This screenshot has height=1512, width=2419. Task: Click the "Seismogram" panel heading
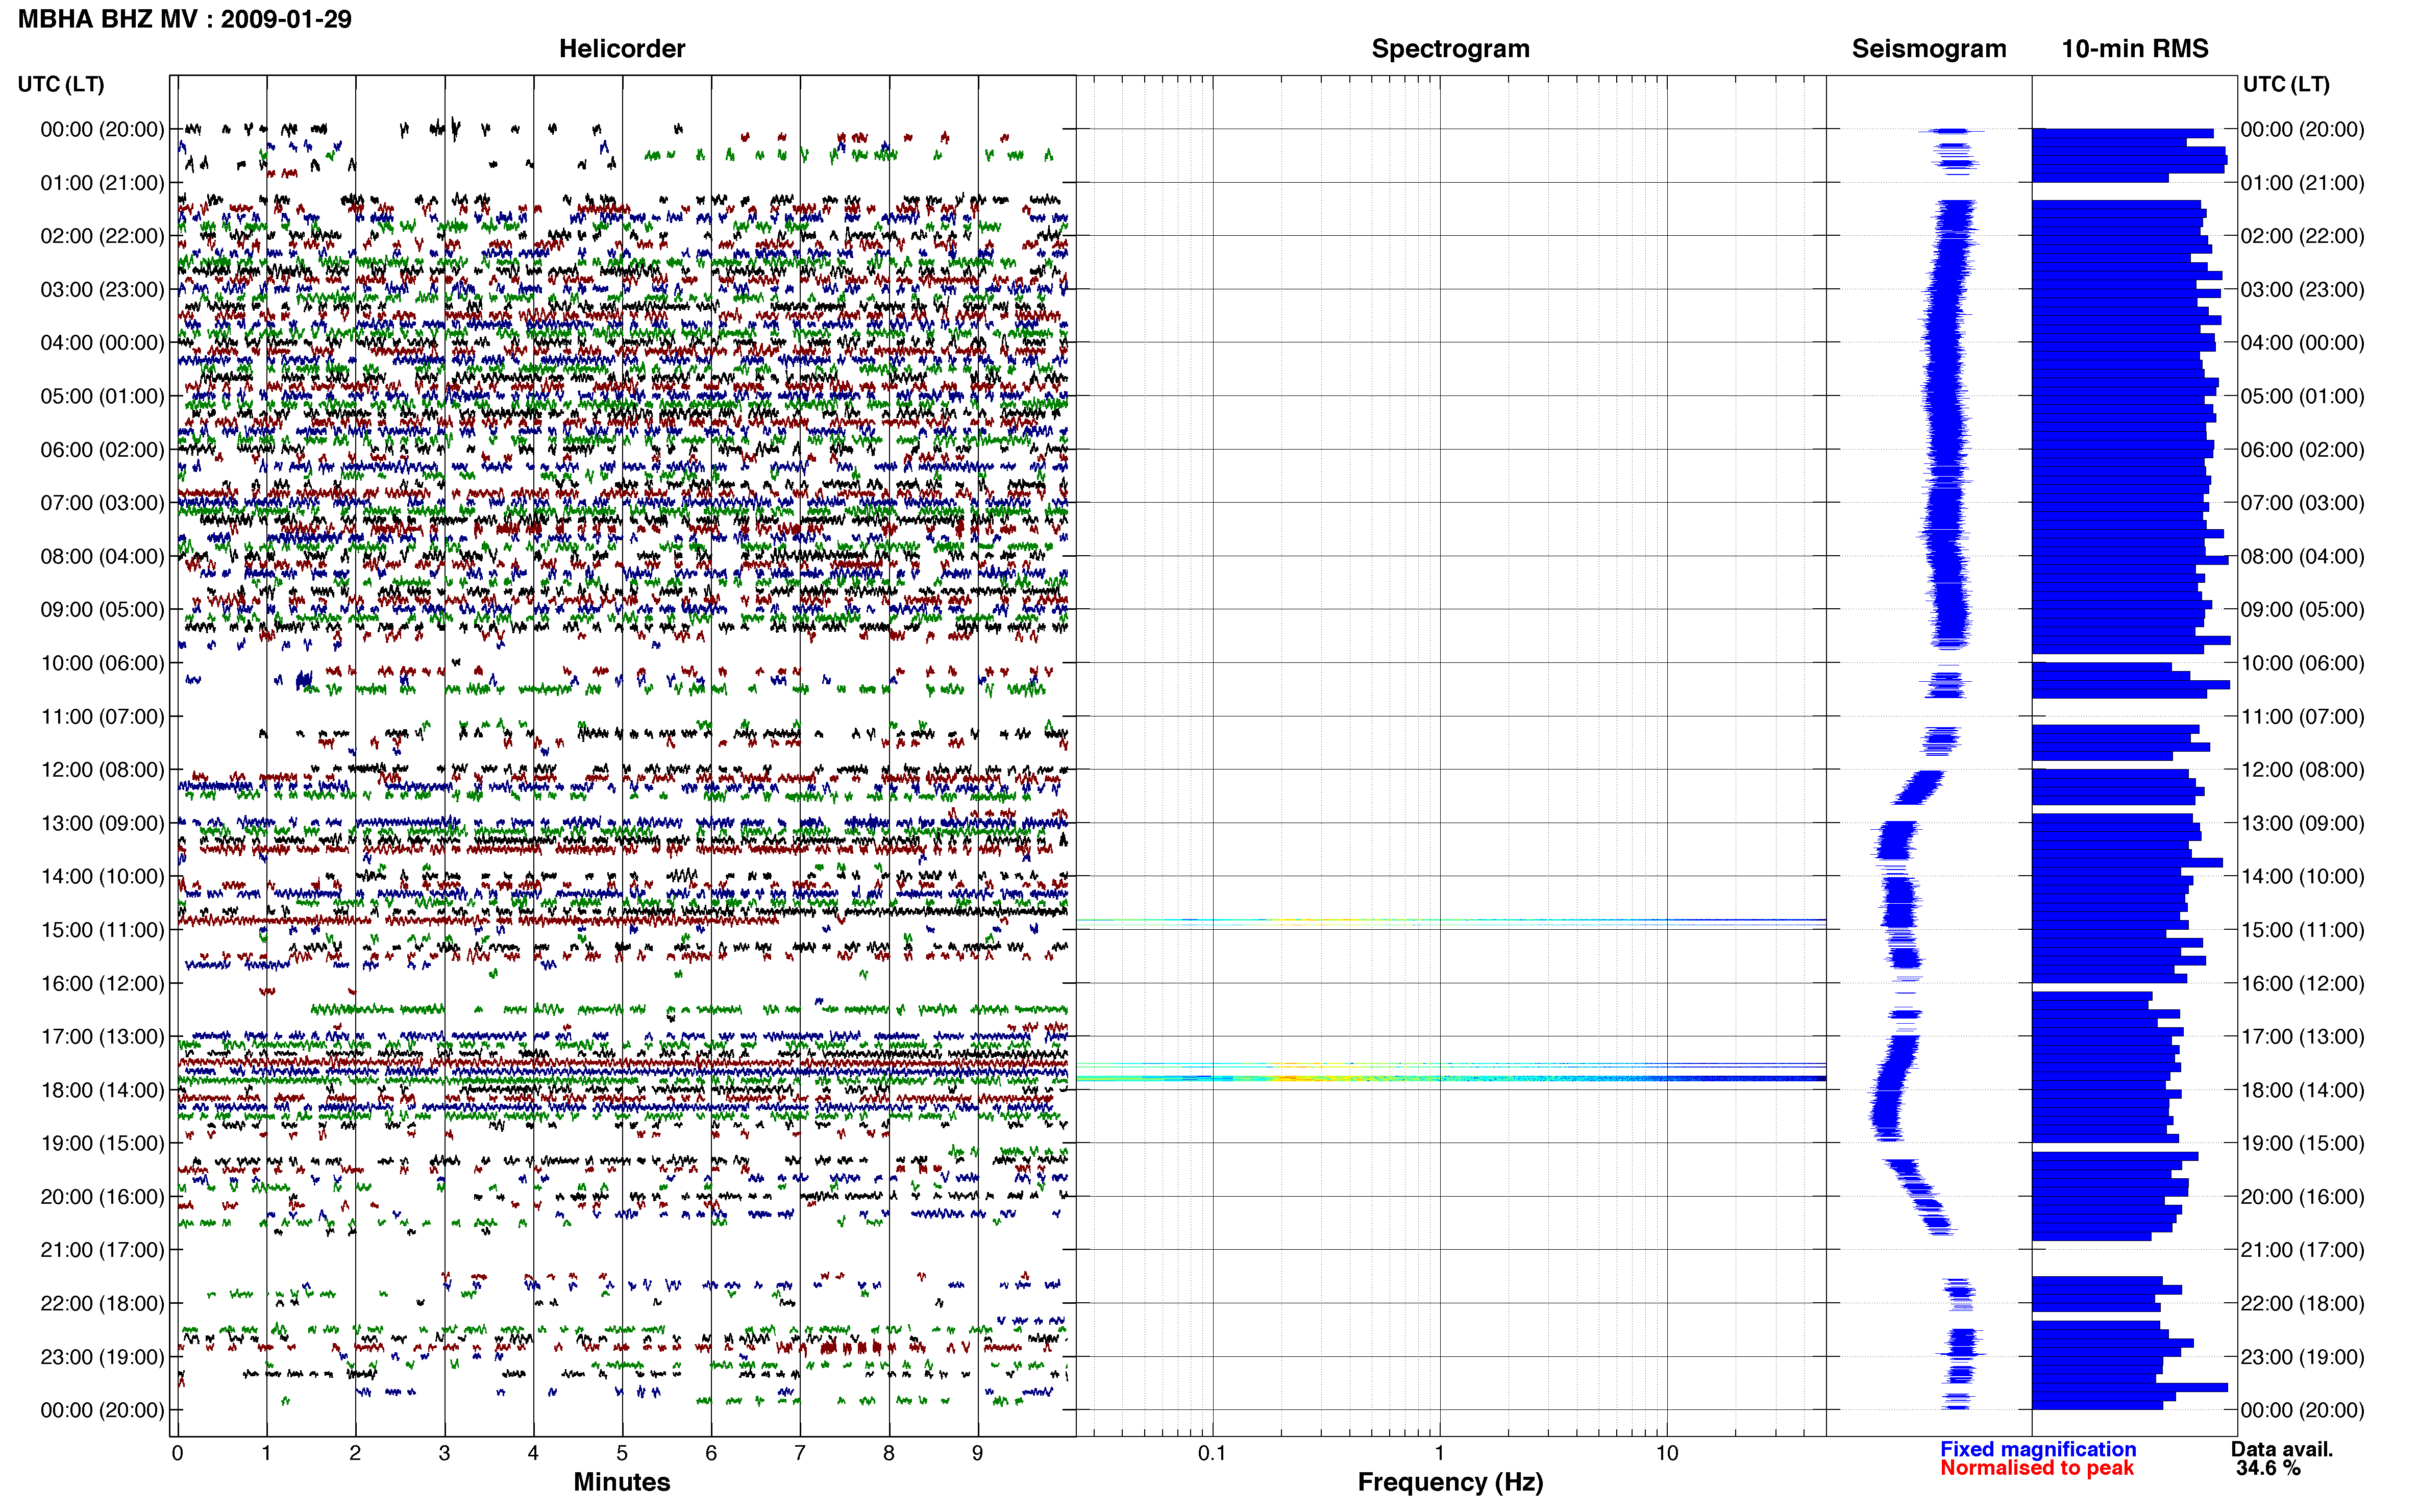[x=1929, y=48]
